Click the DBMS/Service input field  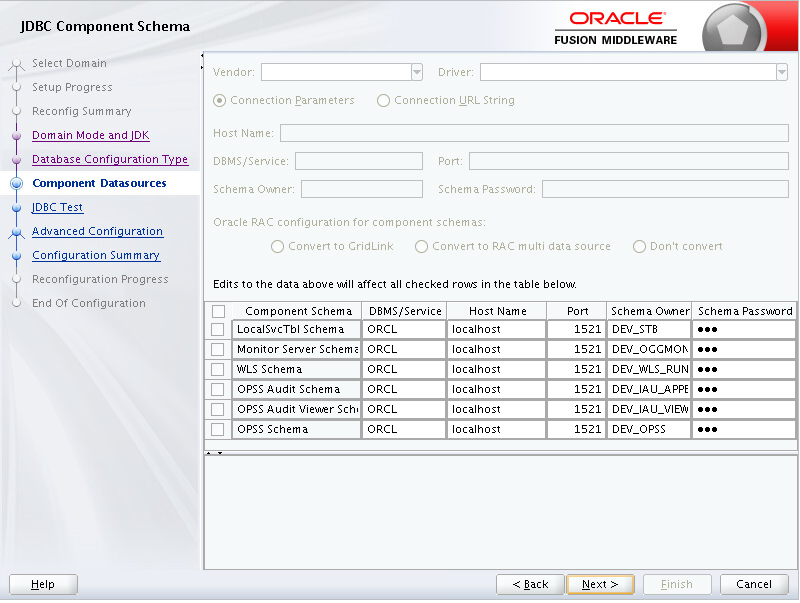coord(359,161)
